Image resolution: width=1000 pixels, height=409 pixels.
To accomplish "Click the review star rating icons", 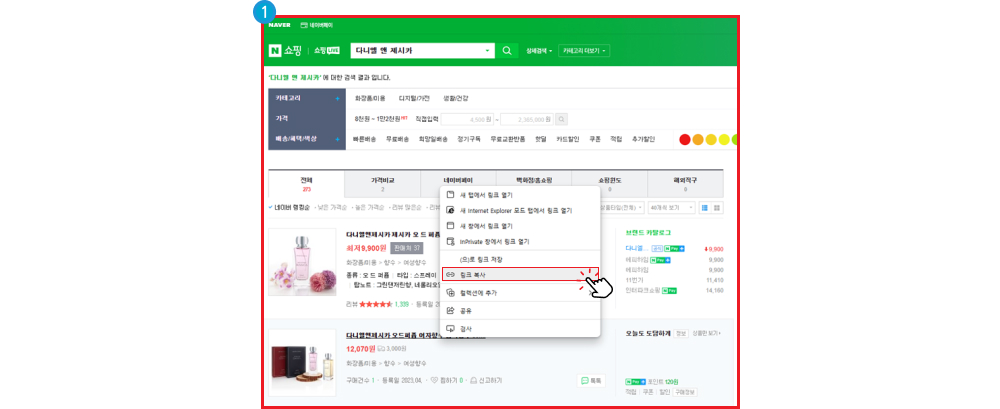I will coord(376,304).
